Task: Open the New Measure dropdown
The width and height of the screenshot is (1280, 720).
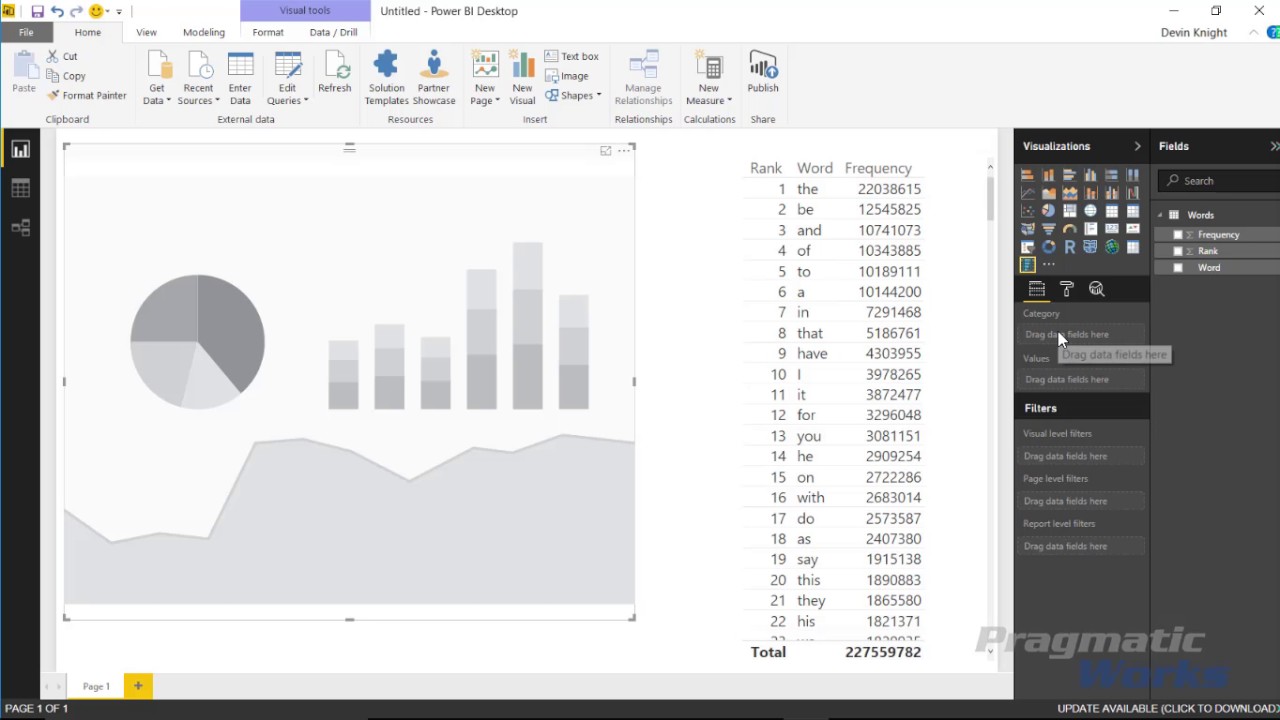Action: tap(708, 94)
